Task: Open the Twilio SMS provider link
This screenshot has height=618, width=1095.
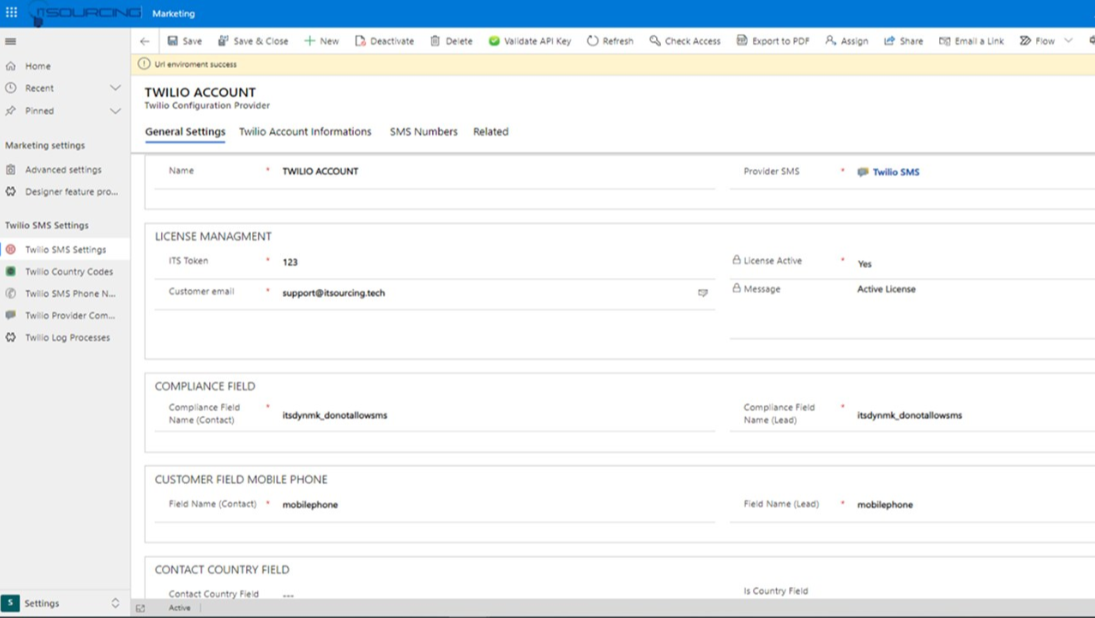Action: (x=896, y=172)
